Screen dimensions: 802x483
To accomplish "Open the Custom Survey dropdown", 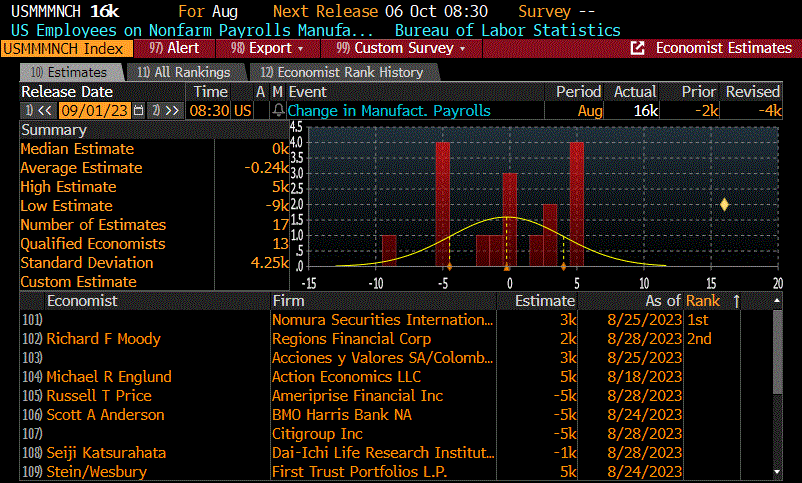I will tap(400, 48).
